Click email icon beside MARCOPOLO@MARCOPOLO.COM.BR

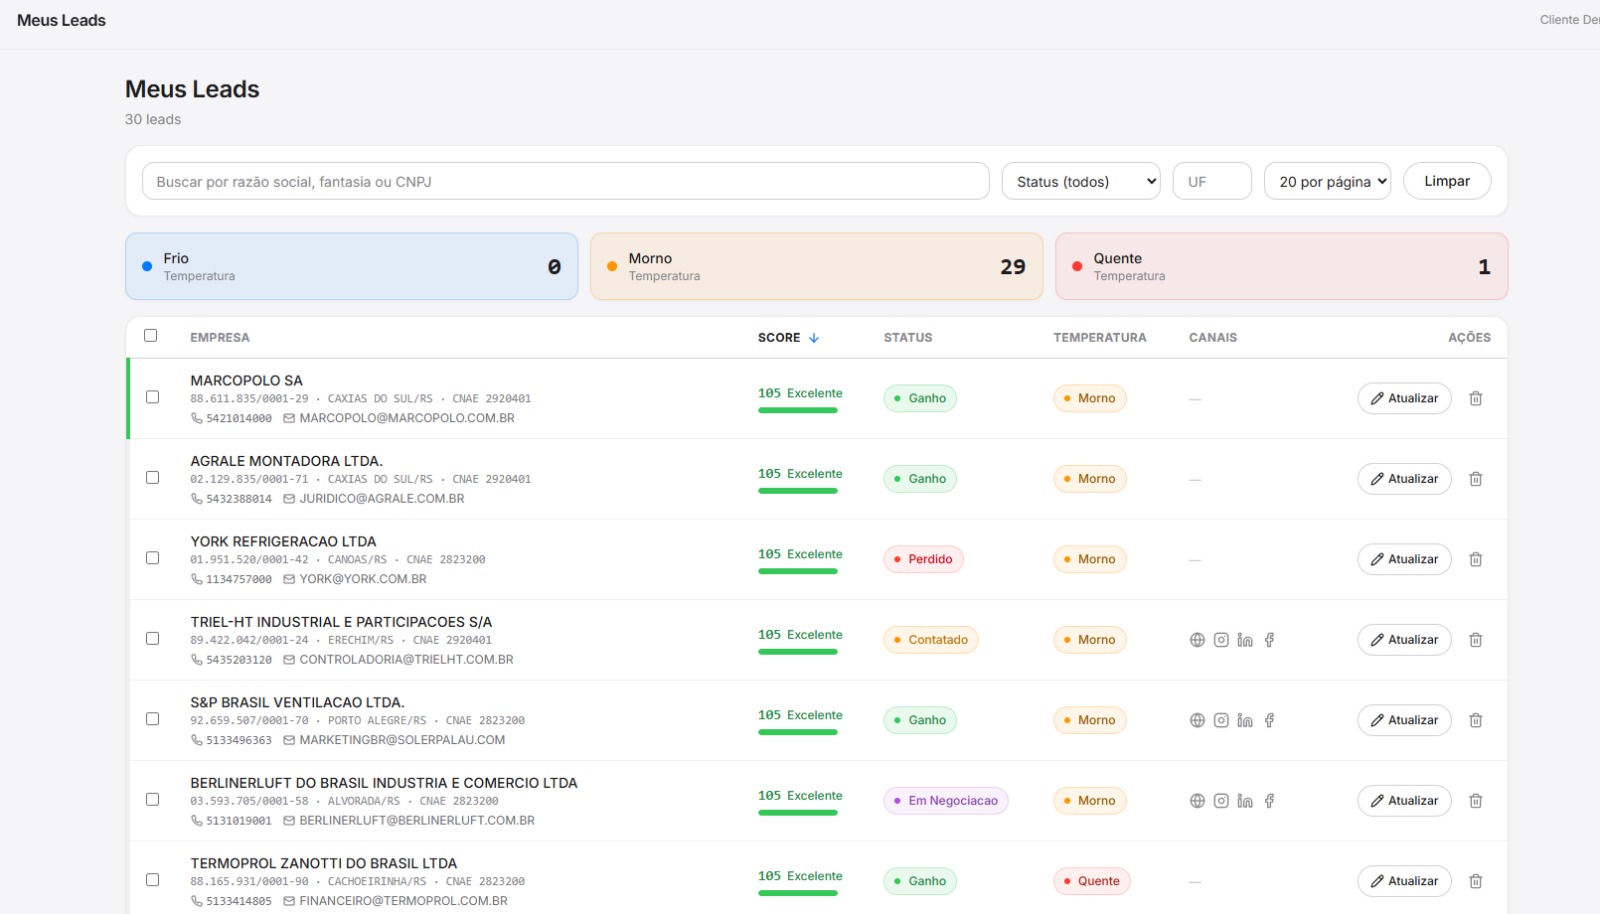[289, 418]
